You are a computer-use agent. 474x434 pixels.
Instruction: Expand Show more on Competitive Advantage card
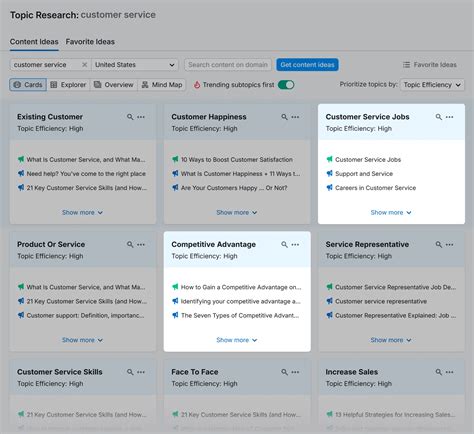[237, 340]
